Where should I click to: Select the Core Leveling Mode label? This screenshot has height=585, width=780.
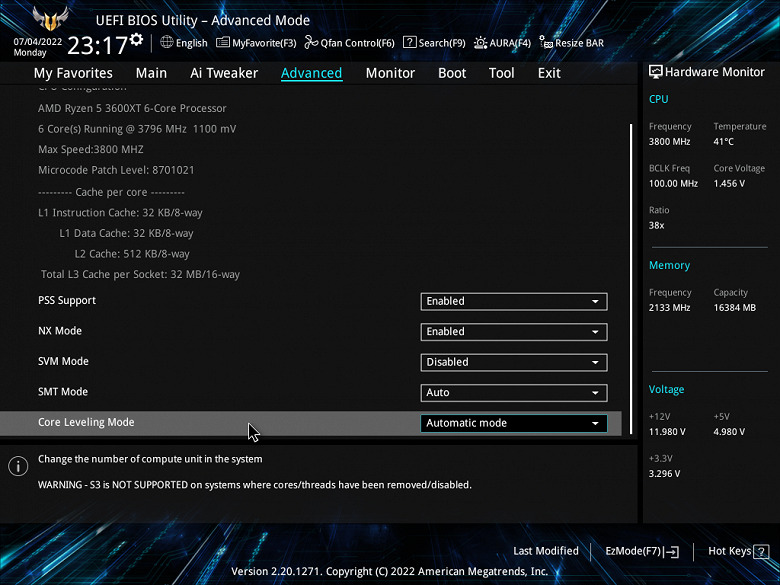pos(86,422)
